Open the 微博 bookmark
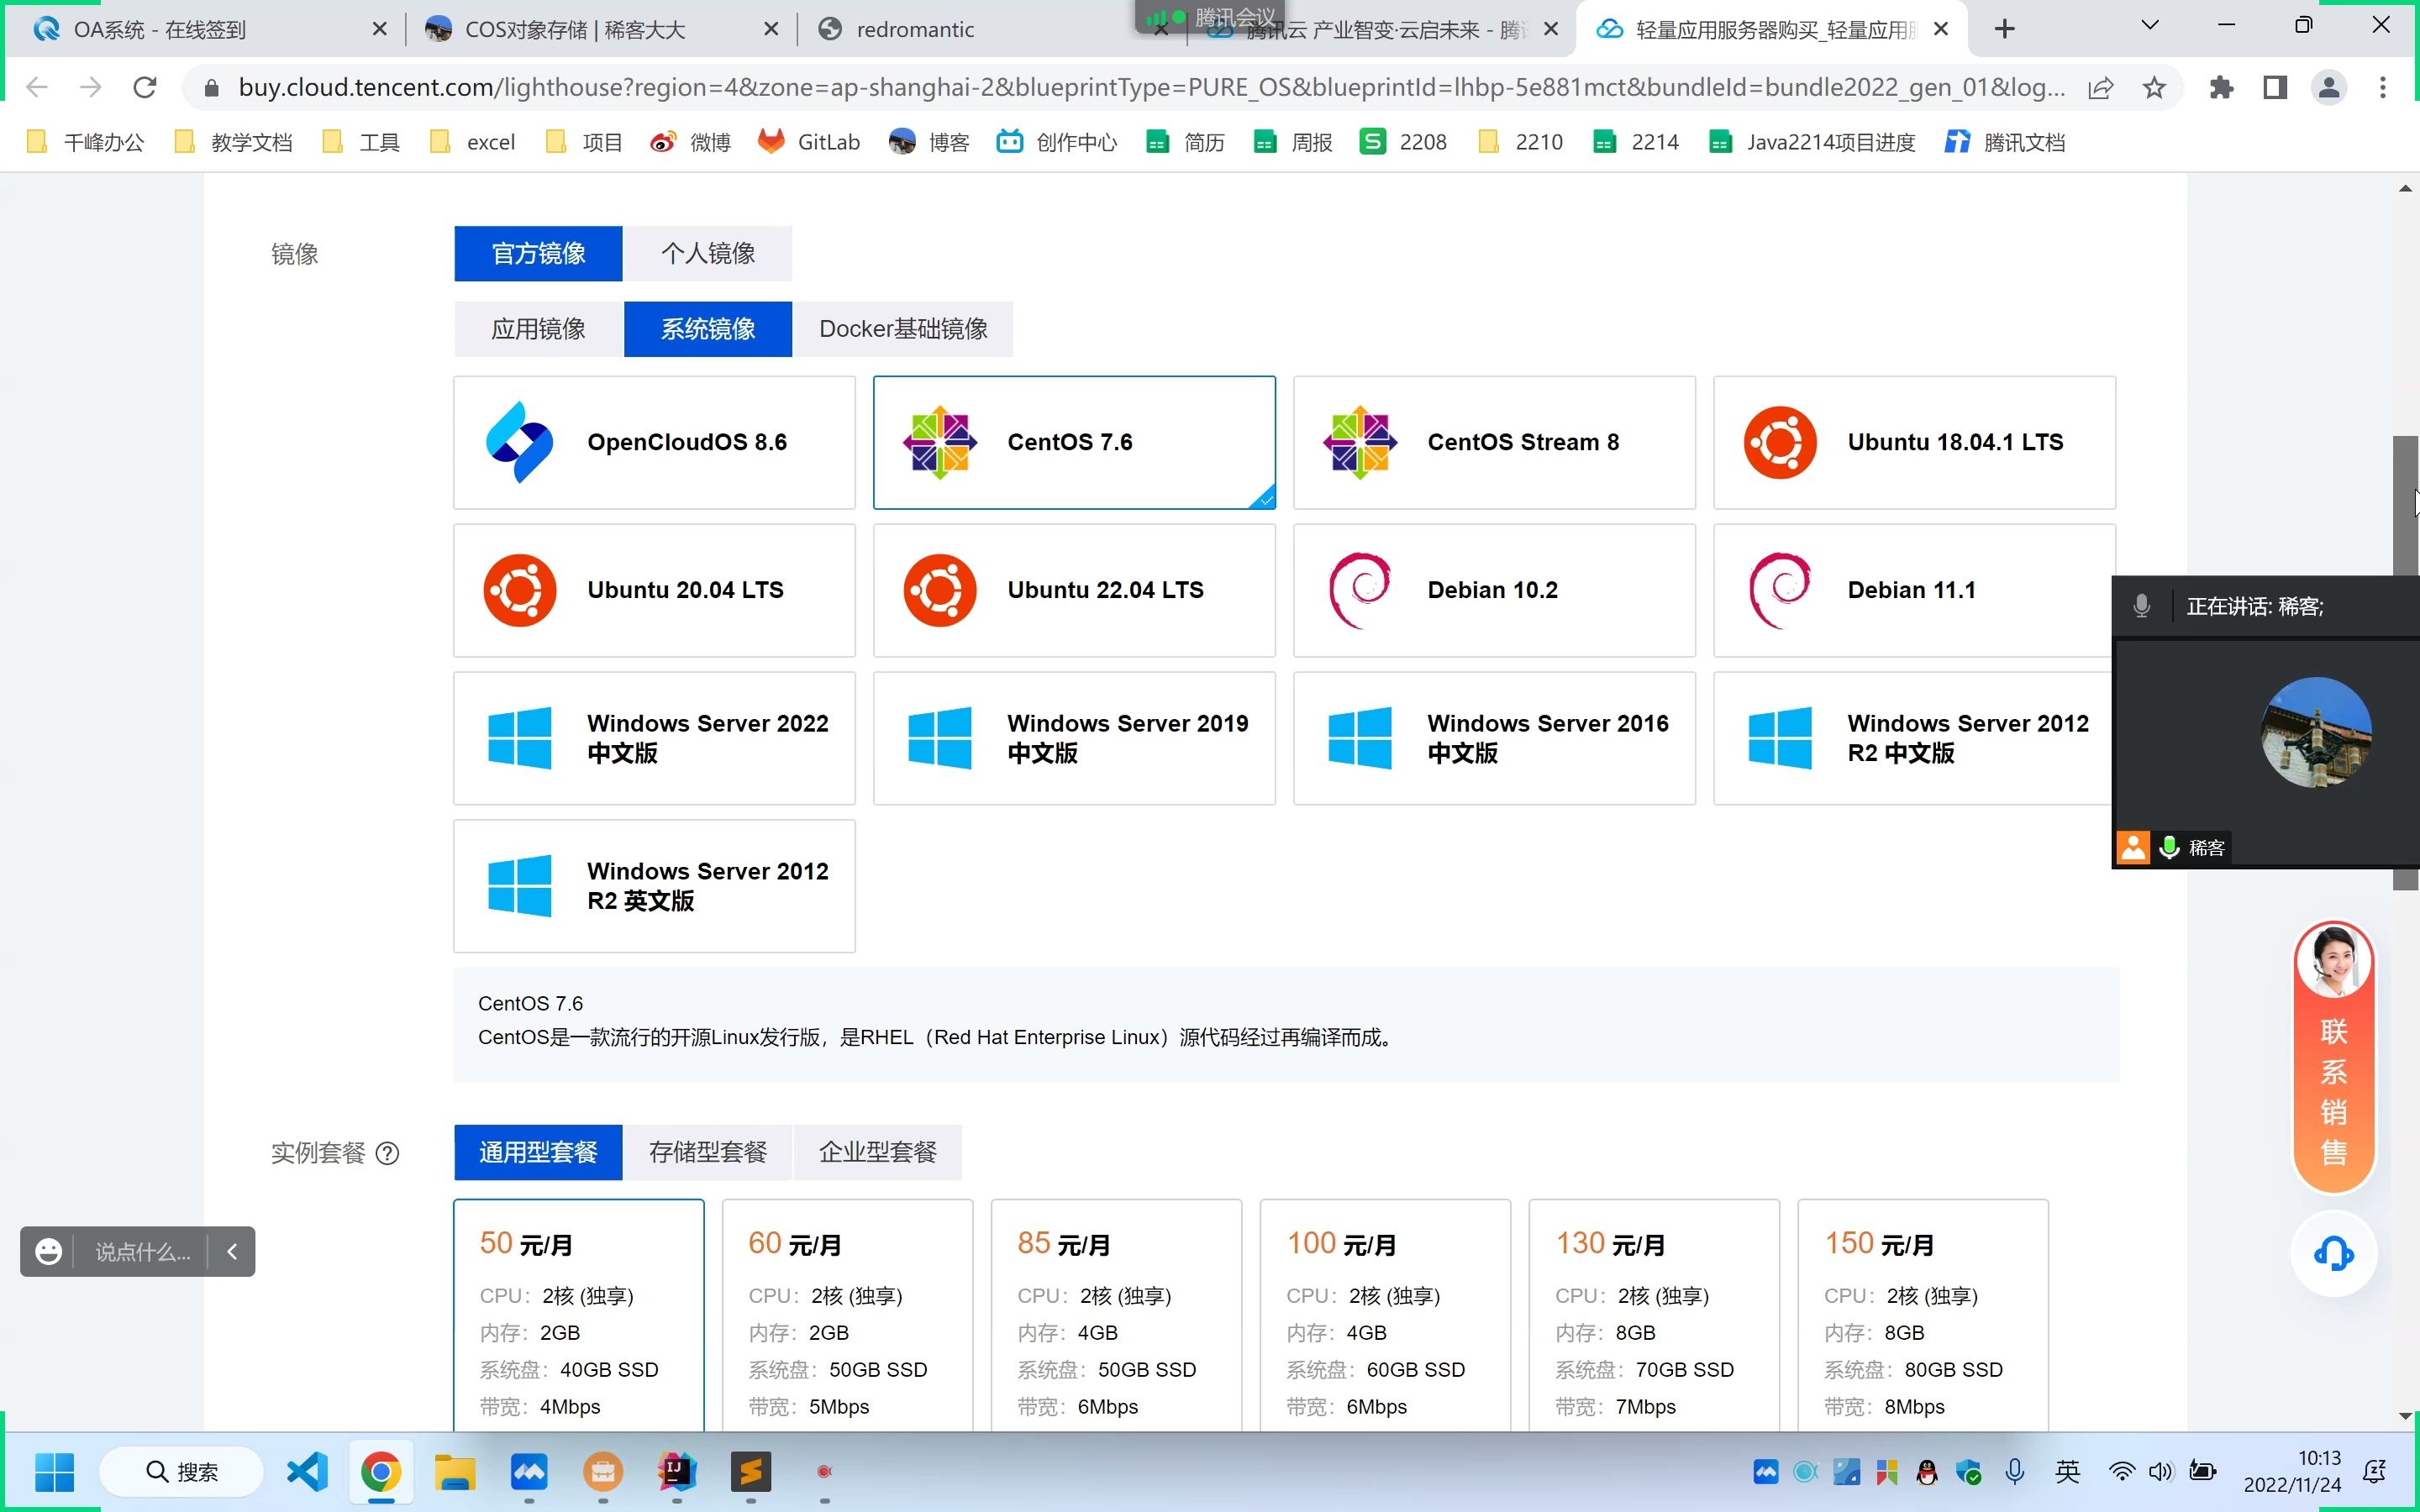Screen dimensions: 2420x1512 tap(691, 142)
